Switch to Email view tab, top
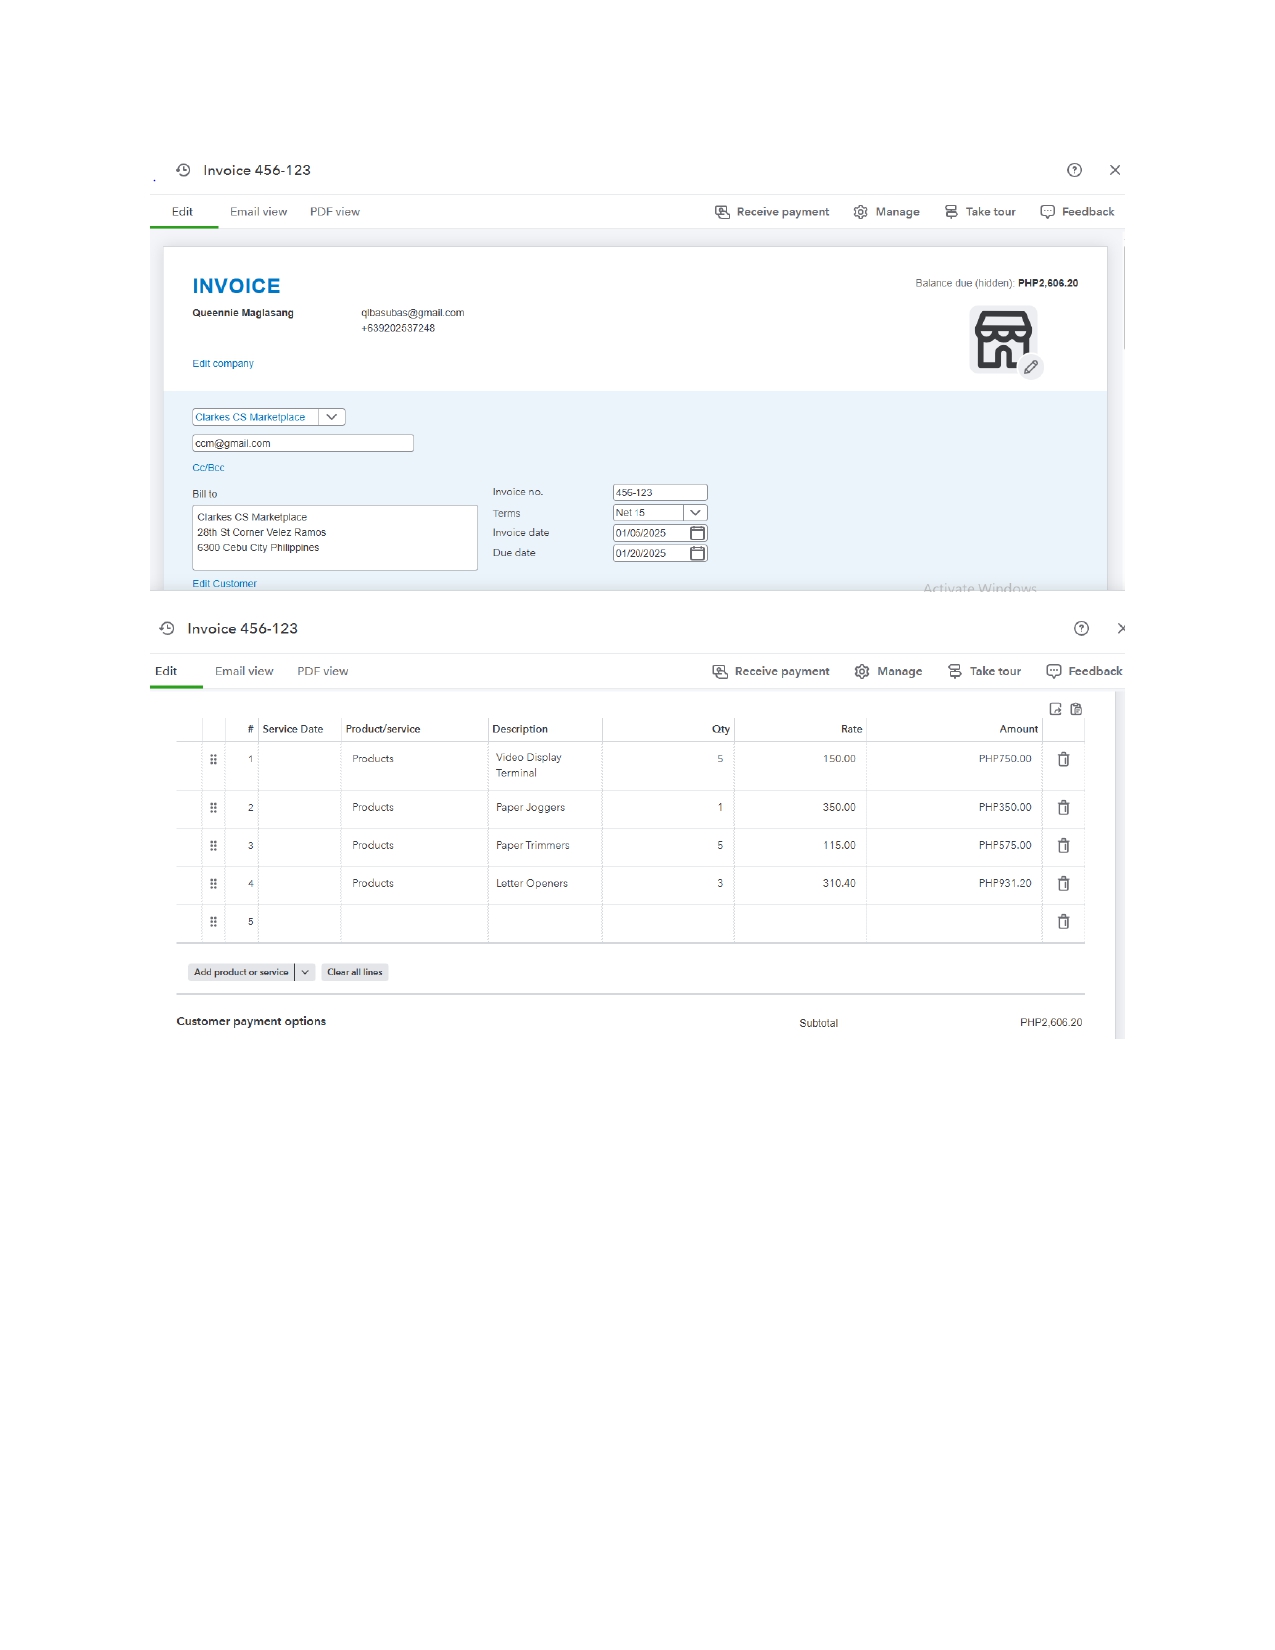This screenshot has height=1650, width=1275. point(259,212)
